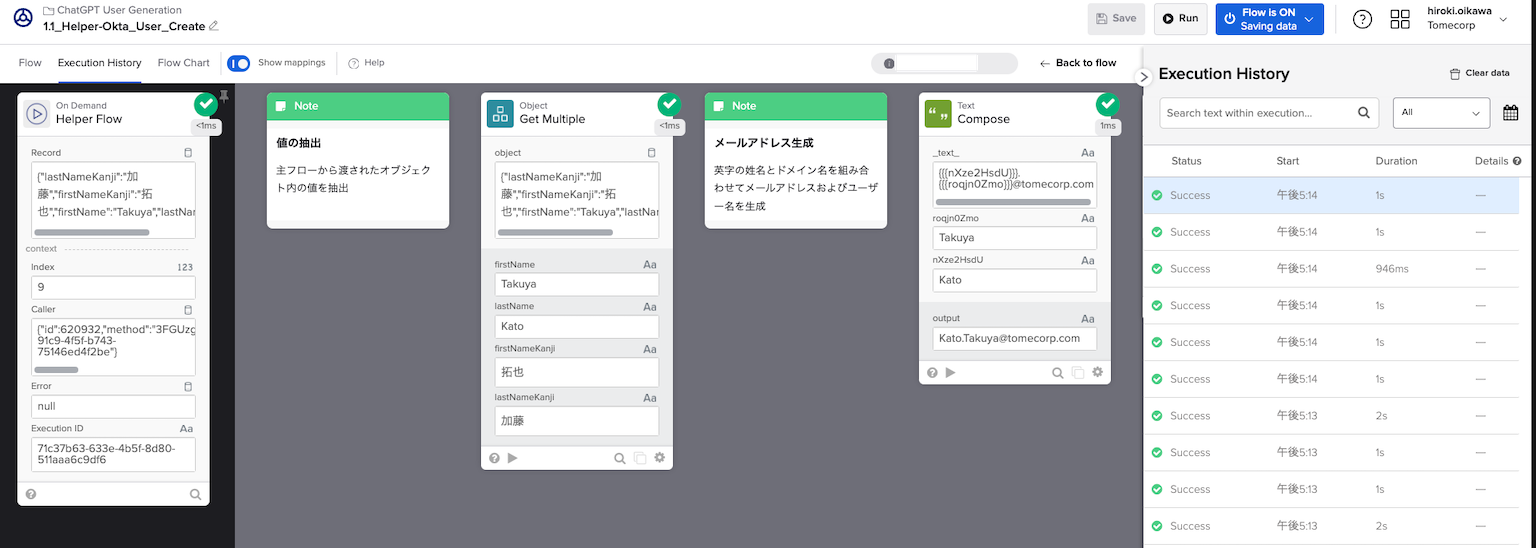Click the Clear data button
The image size is (1536, 548).
(1479, 73)
